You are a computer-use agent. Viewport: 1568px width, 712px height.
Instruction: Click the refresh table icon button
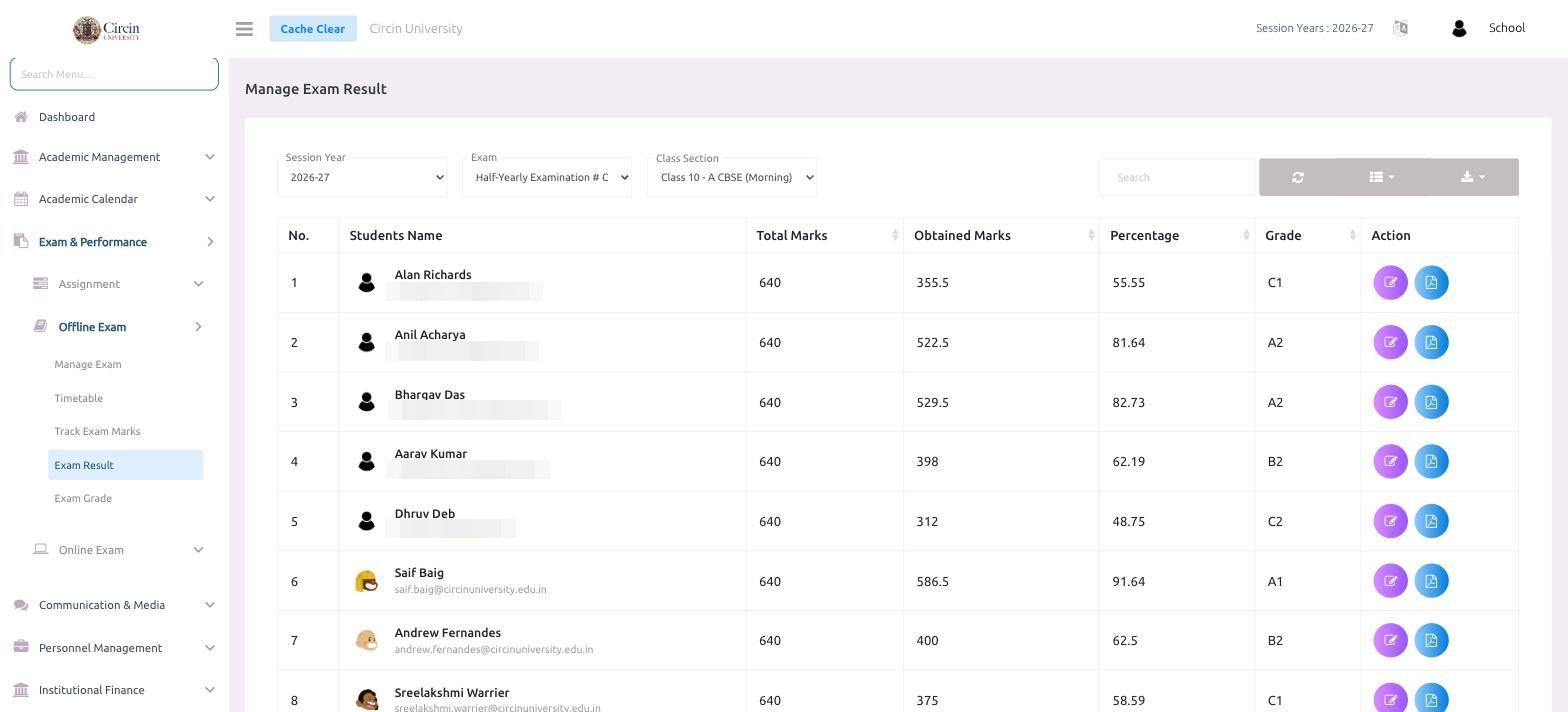pyautogui.click(x=1297, y=177)
